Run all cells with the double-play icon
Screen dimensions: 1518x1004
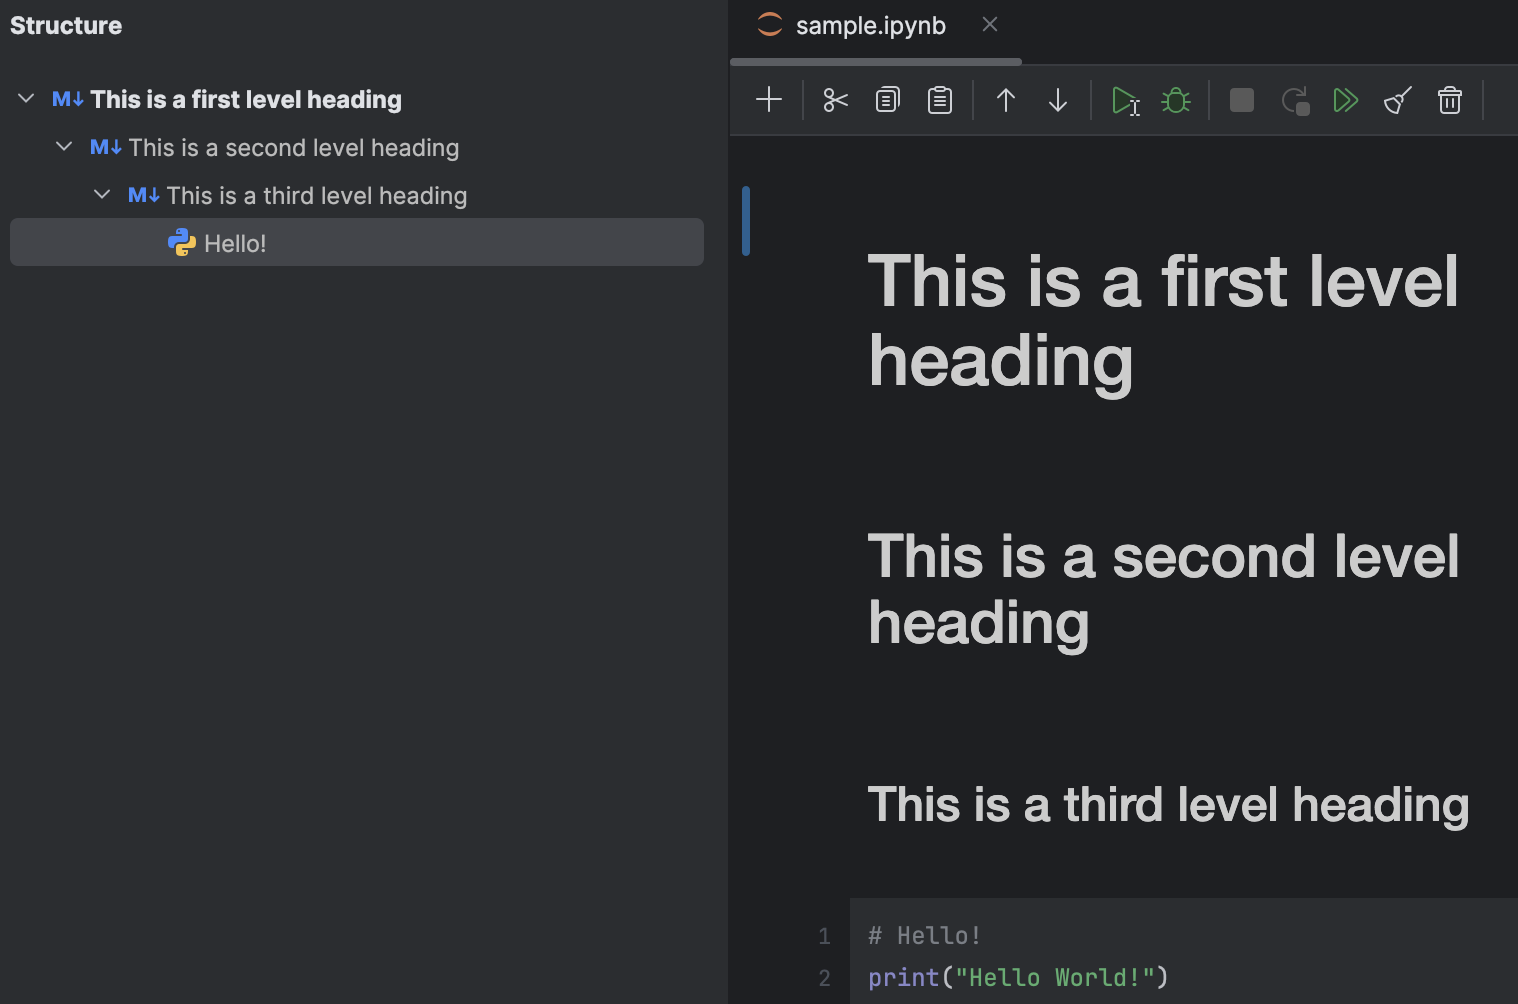point(1345,100)
